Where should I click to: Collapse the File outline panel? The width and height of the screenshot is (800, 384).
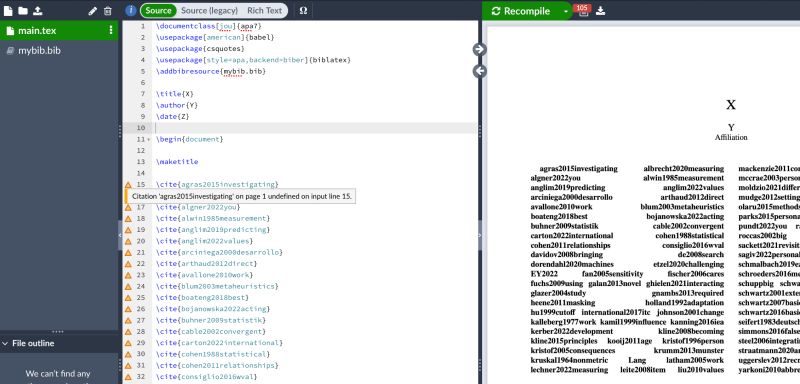(x=6, y=344)
